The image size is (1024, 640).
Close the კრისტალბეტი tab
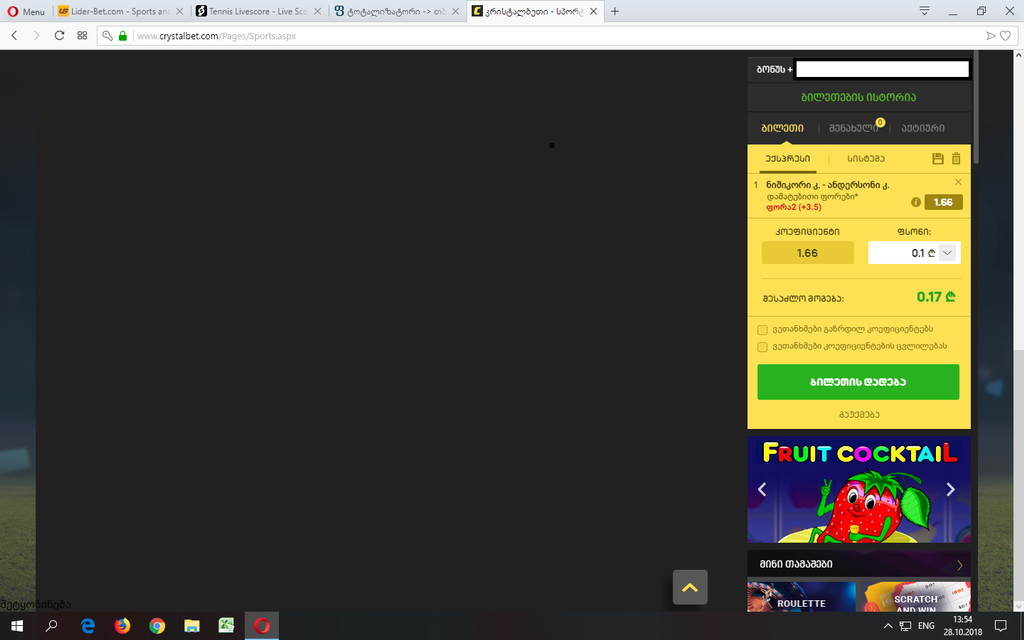pos(594,11)
